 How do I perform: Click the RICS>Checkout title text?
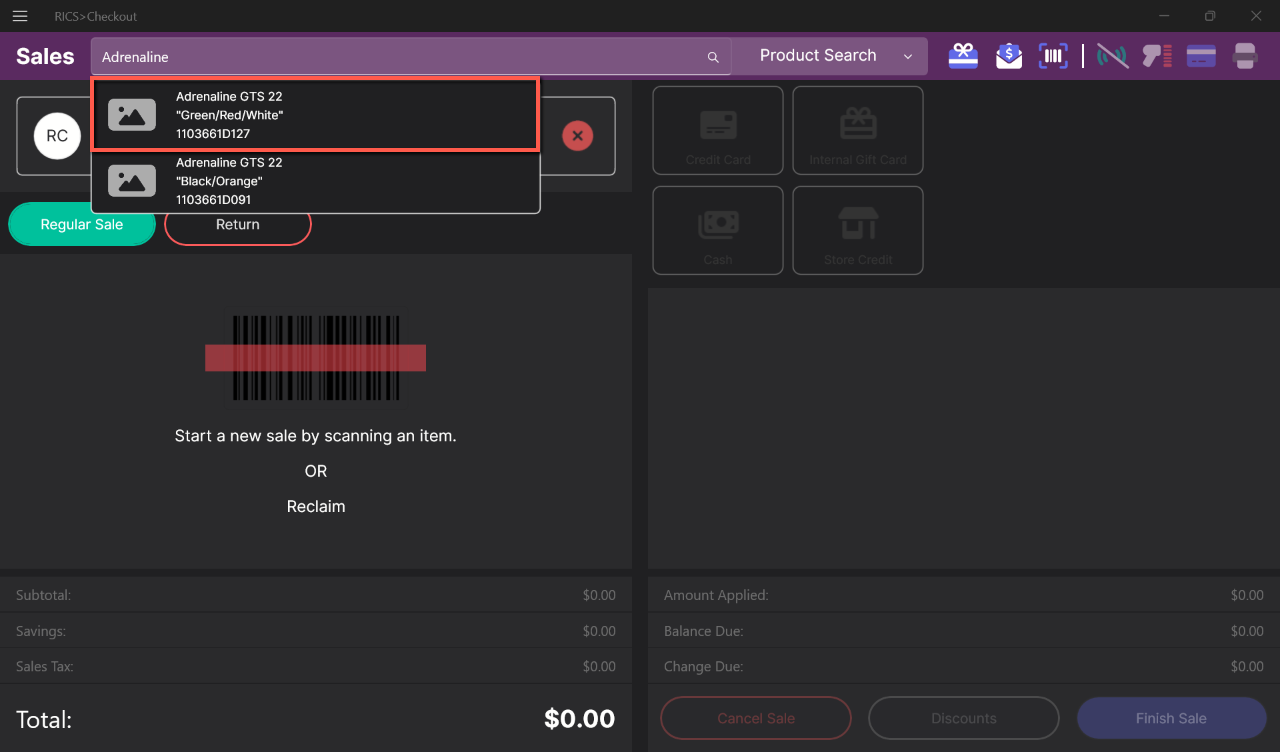96,16
